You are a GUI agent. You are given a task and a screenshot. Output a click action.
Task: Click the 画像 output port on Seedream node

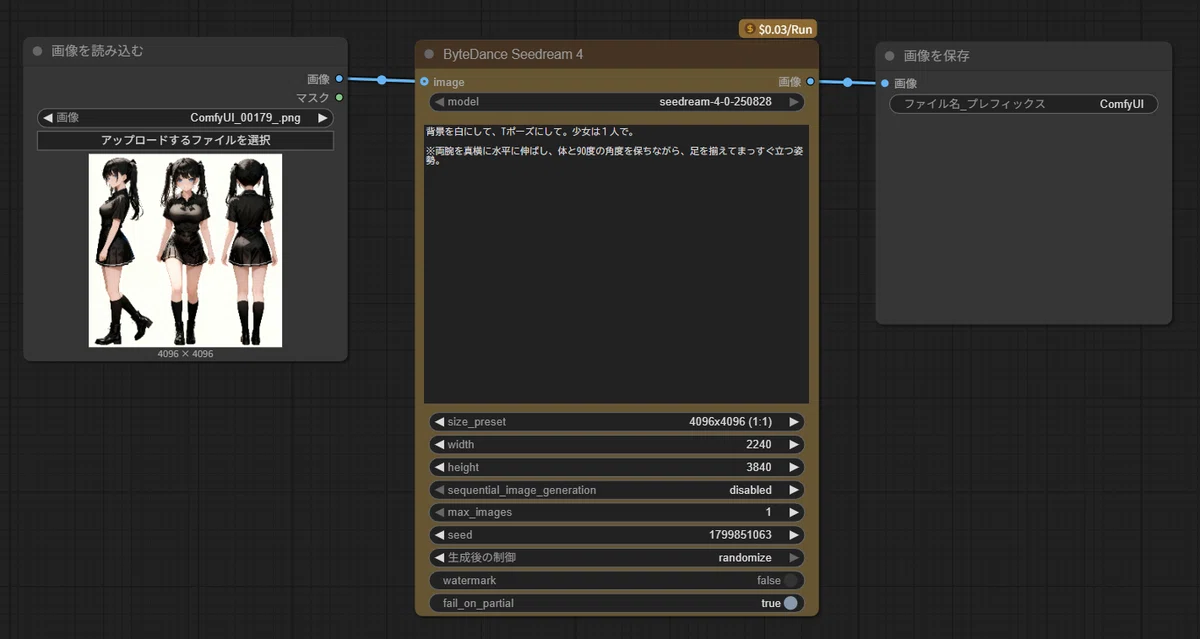click(810, 82)
